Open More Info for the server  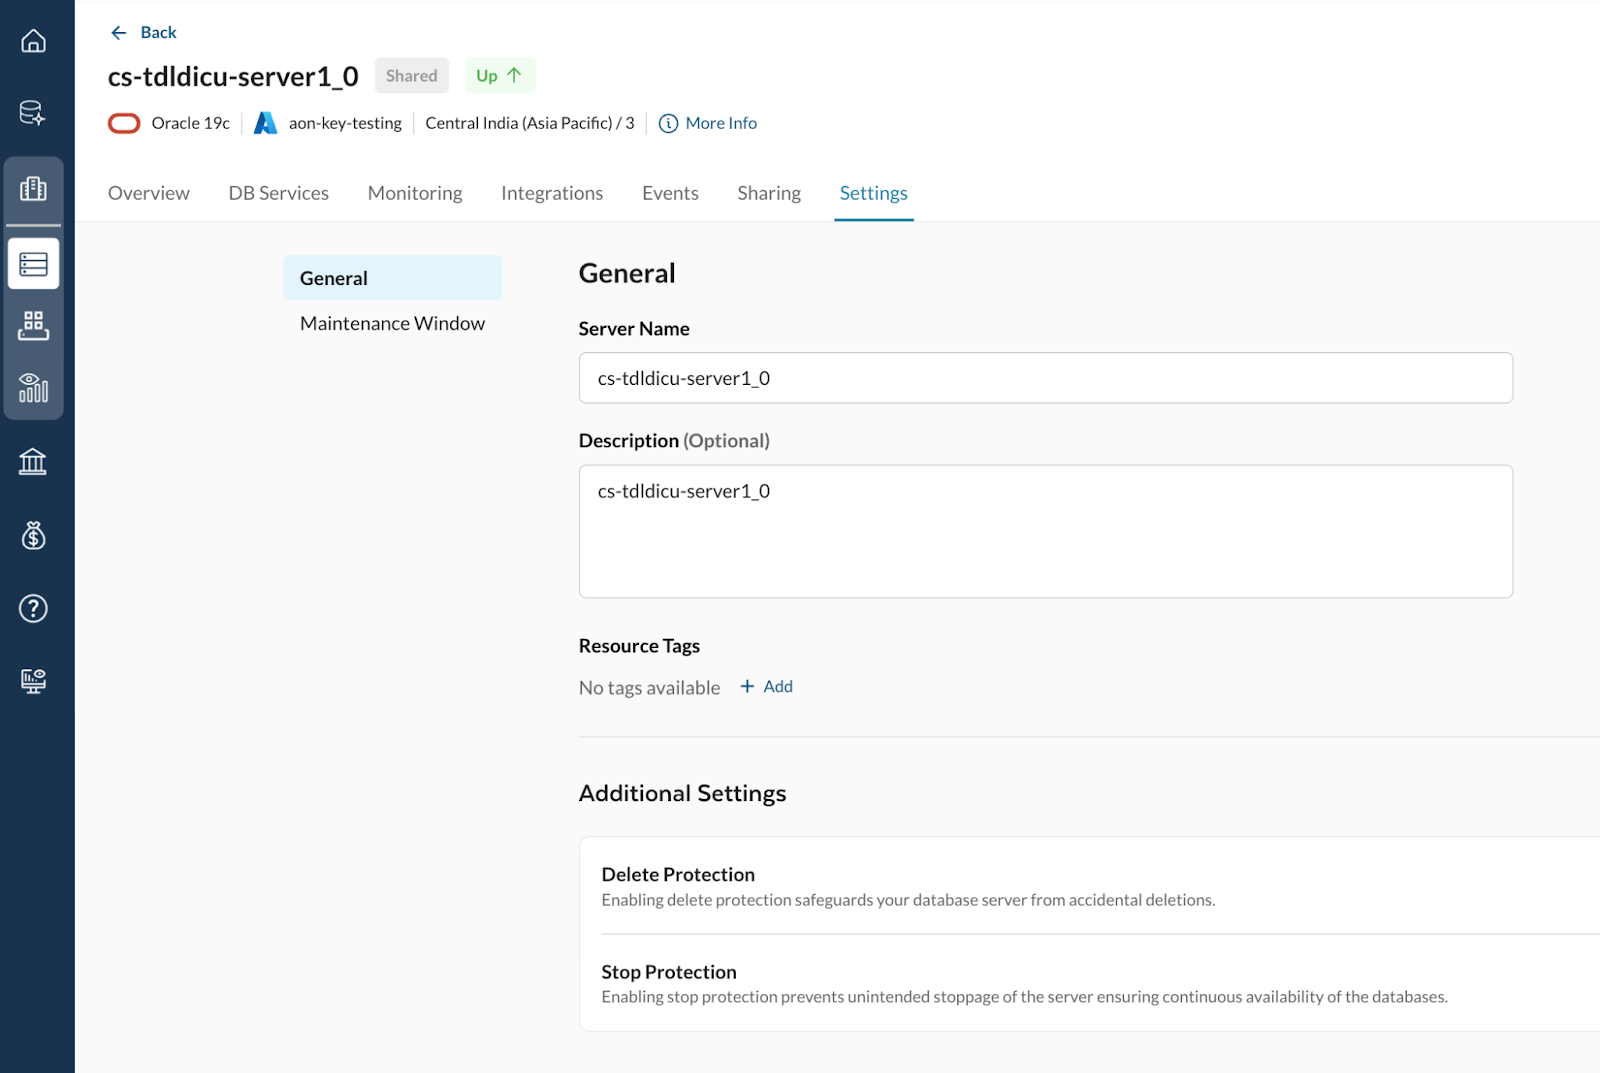pyautogui.click(x=708, y=123)
